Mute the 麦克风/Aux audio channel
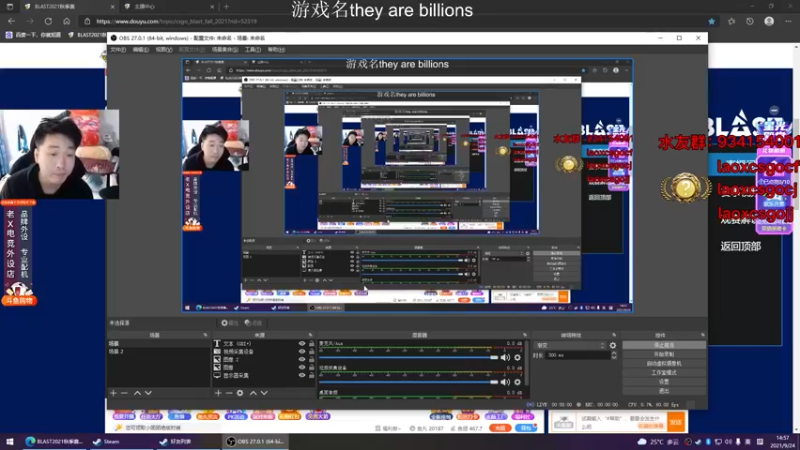Screen dimensions: 800x450 click(505, 358)
